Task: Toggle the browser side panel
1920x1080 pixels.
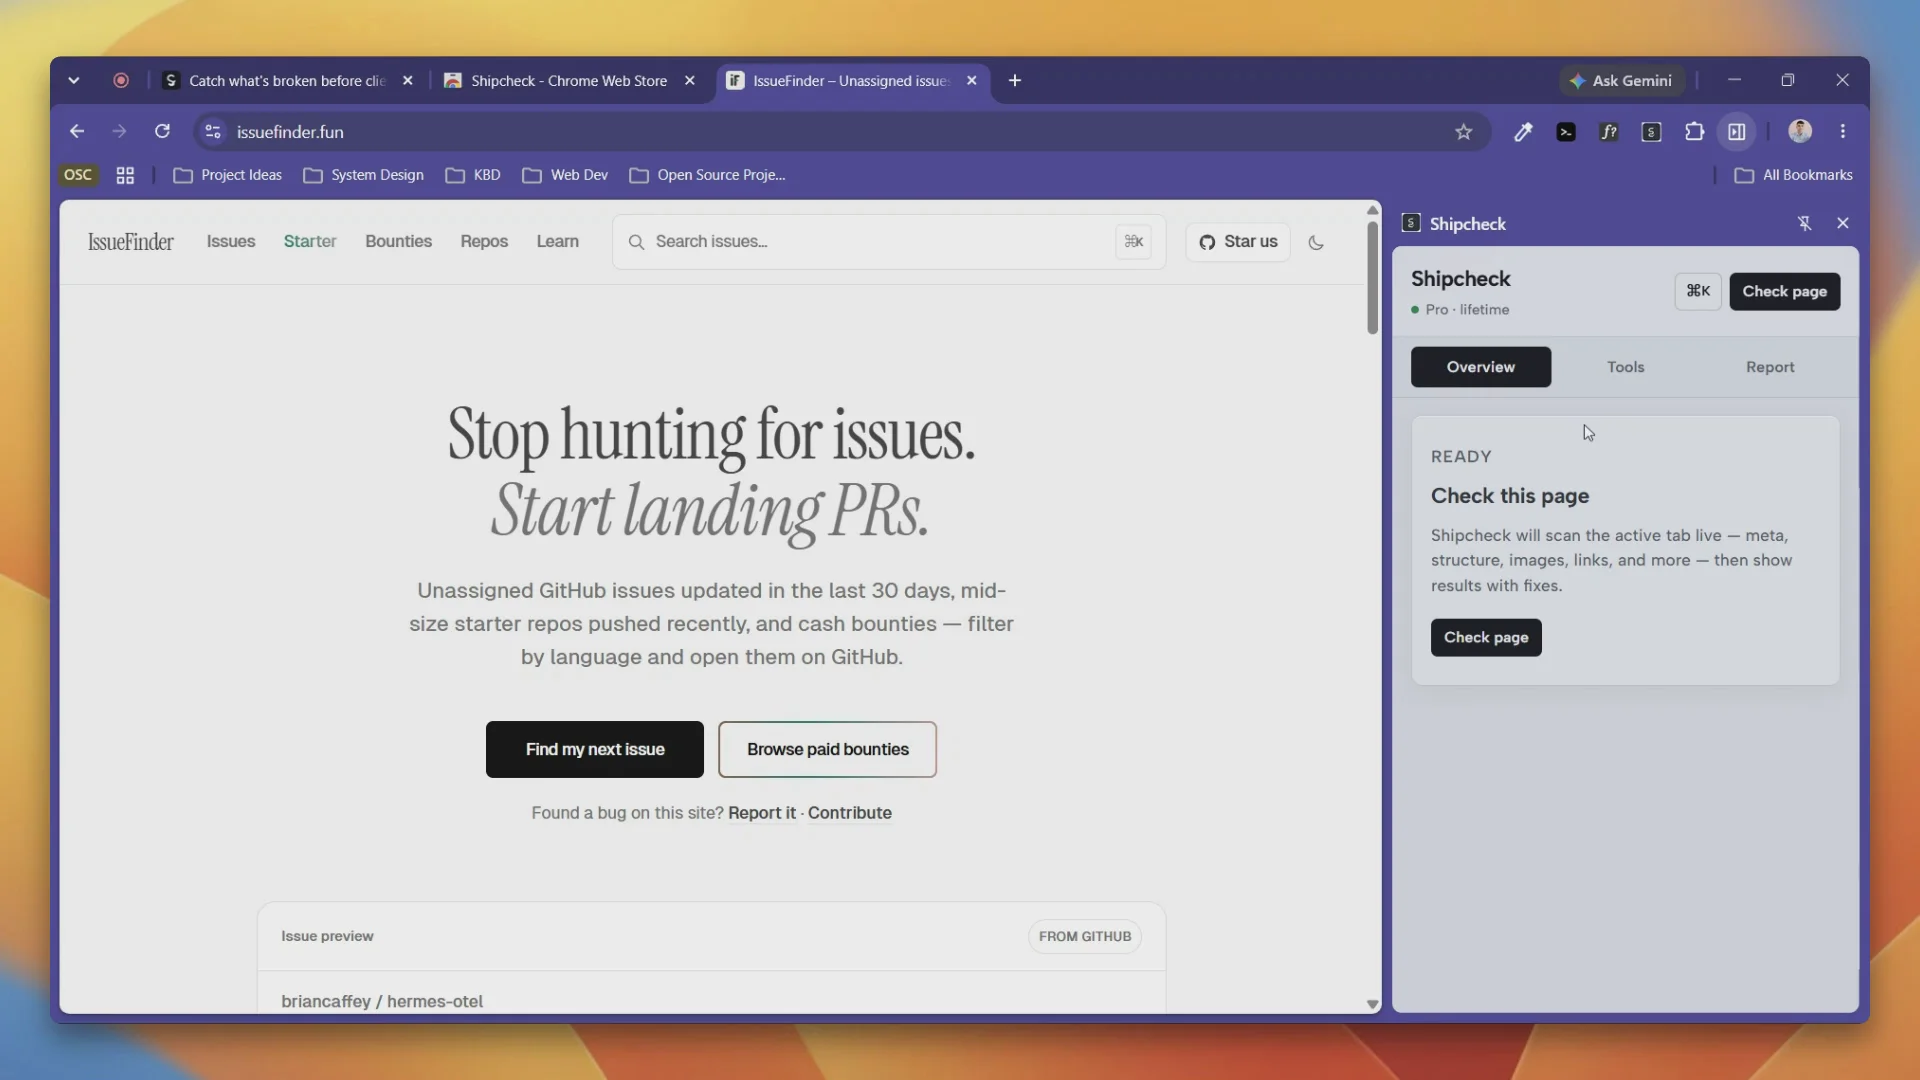Action: 1737,132
